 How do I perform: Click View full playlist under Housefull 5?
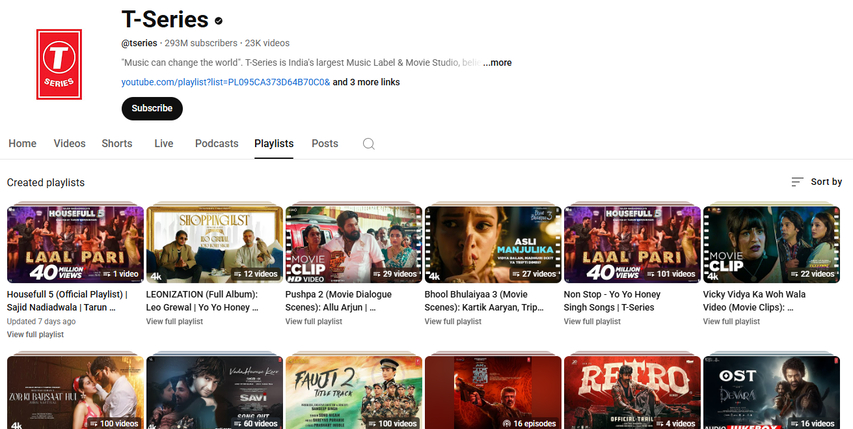(x=35, y=334)
